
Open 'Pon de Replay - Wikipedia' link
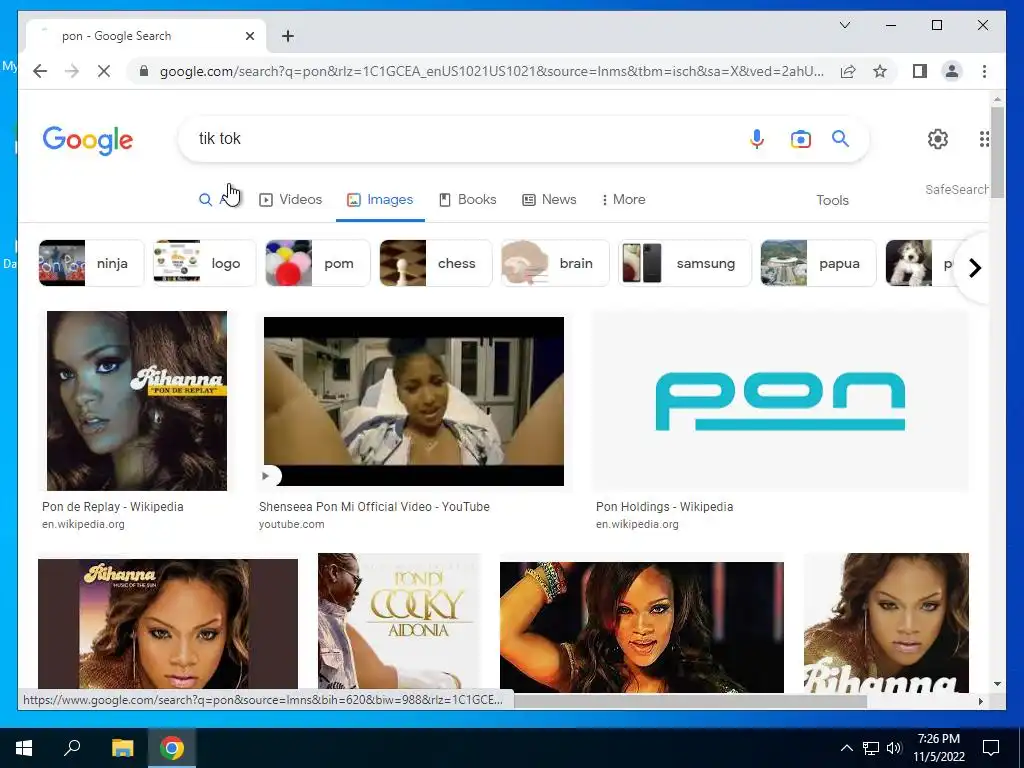(x=112, y=507)
